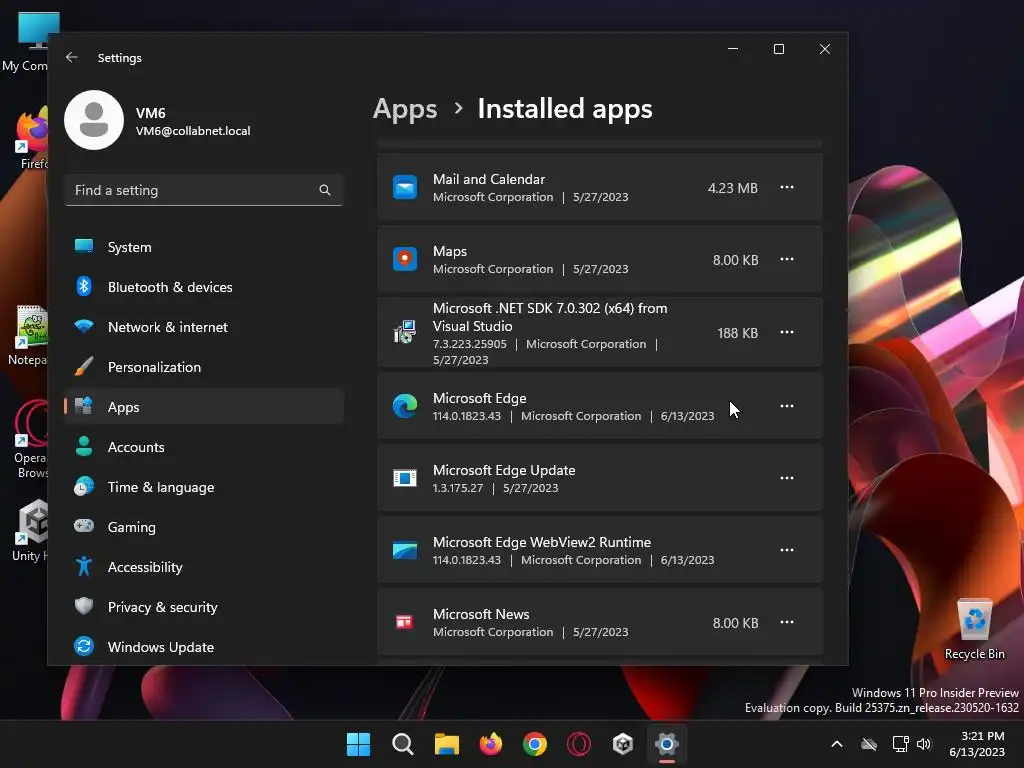Click the VM6 user avatar picture
The image size is (1024, 768).
coord(94,120)
